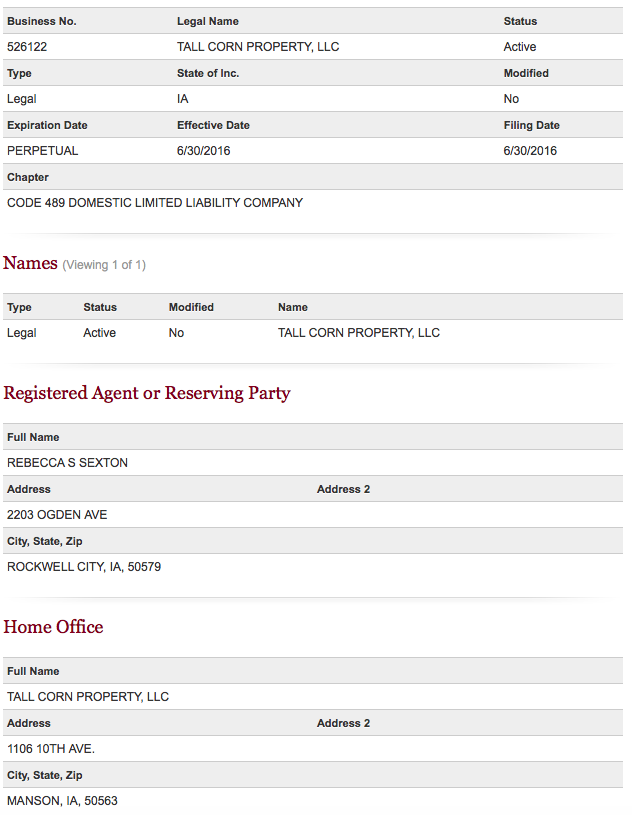Click ROCKWELL CITY, IA, 50579 text
The width and height of the screenshot is (632, 815).
point(84,567)
